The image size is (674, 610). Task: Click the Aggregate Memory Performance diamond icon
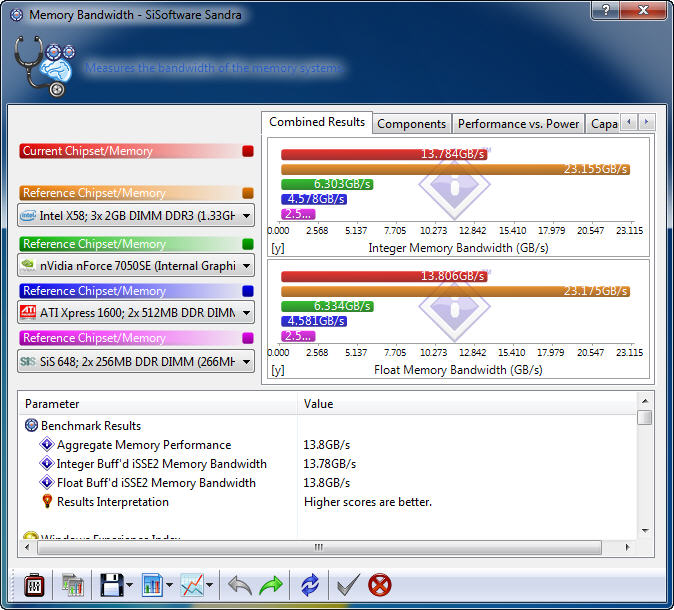click(x=46, y=444)
